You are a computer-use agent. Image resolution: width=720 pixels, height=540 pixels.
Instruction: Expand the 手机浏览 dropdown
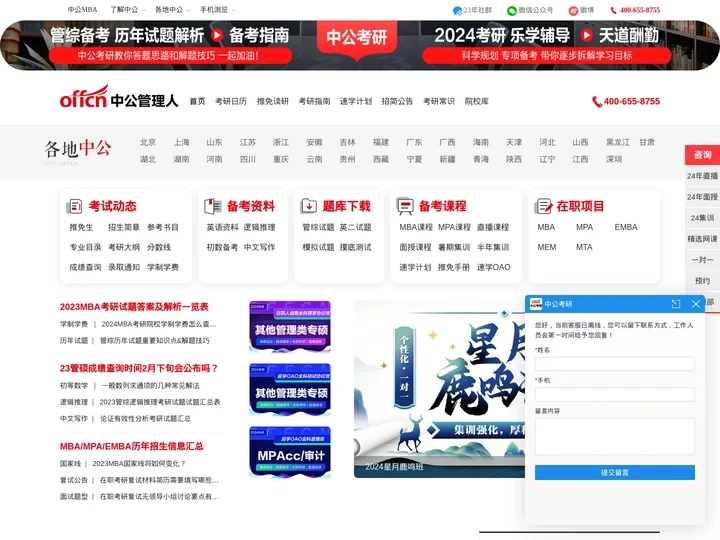(x=218, y=10)
